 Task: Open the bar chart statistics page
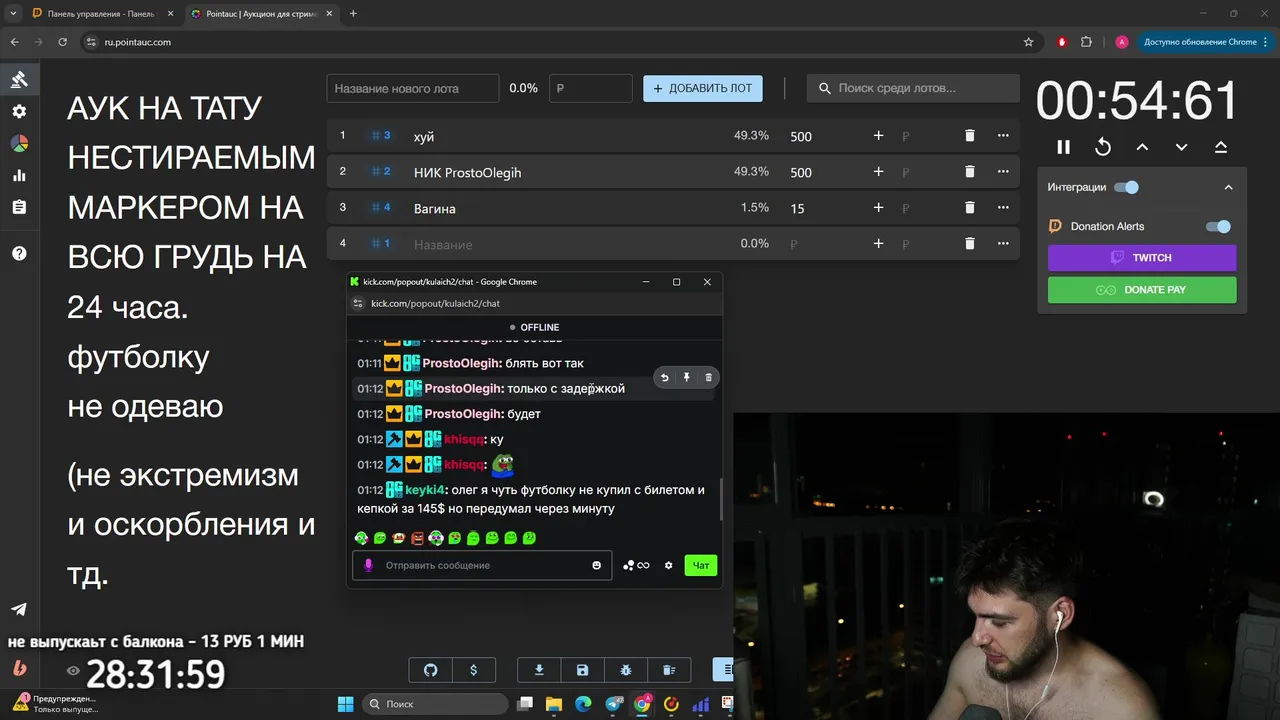tap(19, 175)
